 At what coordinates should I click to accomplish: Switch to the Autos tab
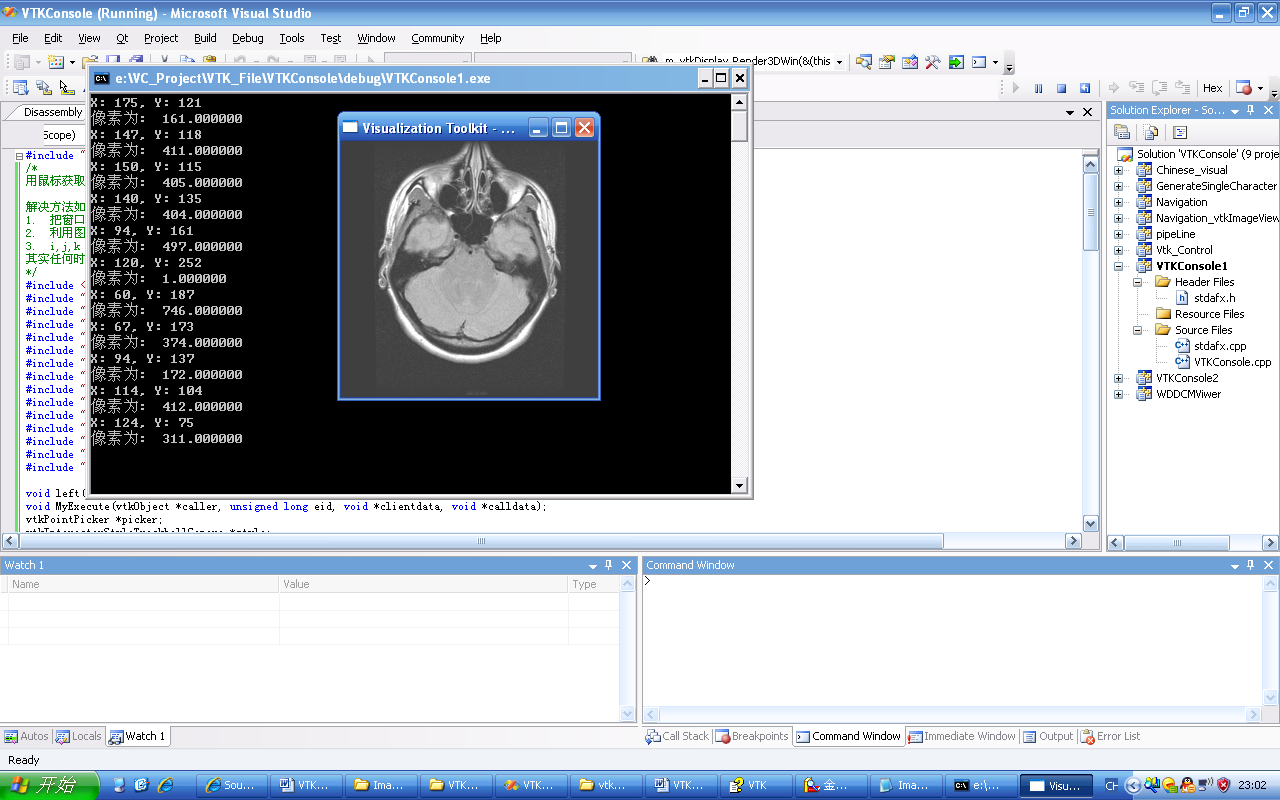tap(26, 736)
